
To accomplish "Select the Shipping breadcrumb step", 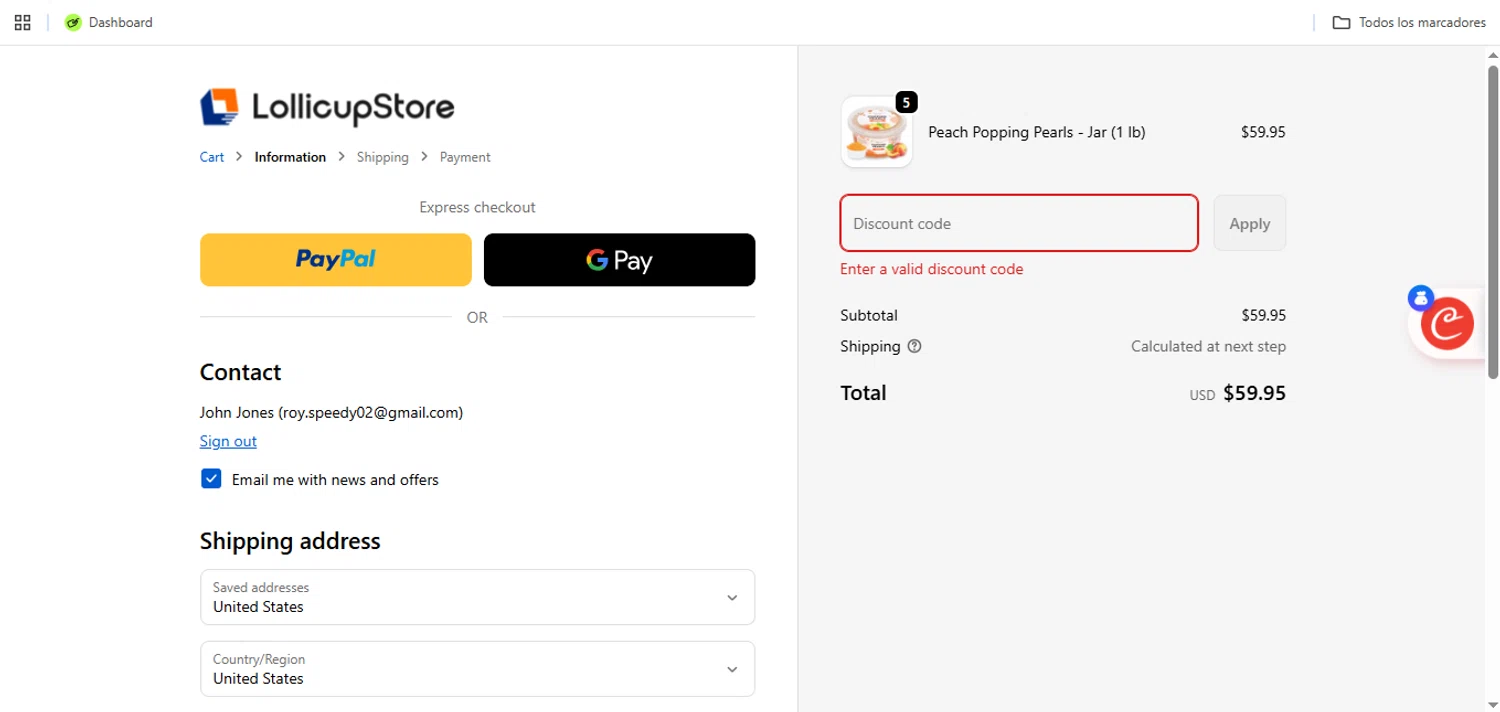I will (x=383, y=157).
